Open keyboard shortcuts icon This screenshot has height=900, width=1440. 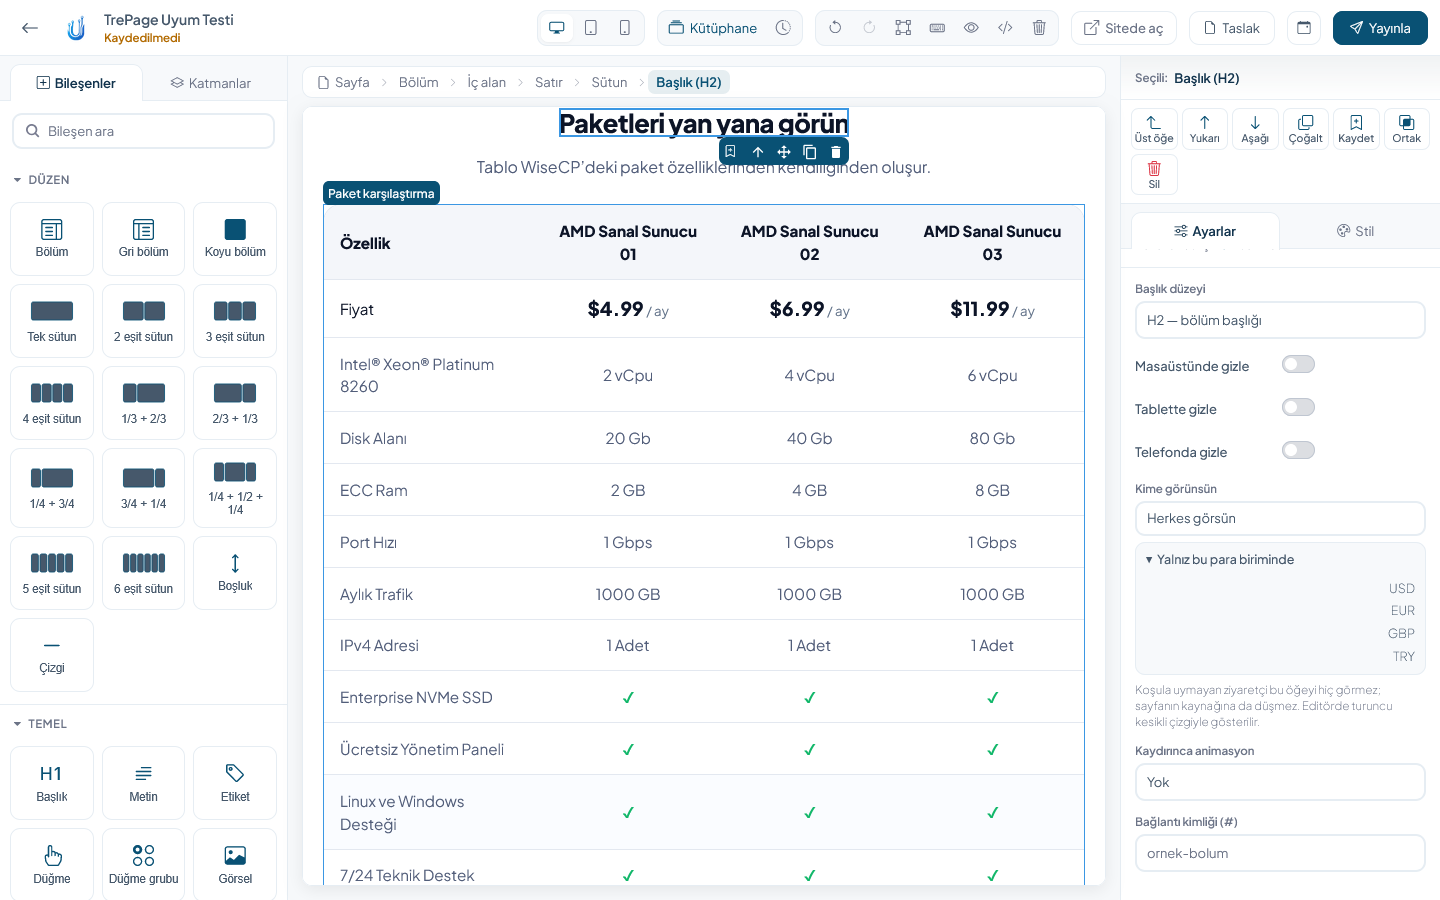point(937,28)
